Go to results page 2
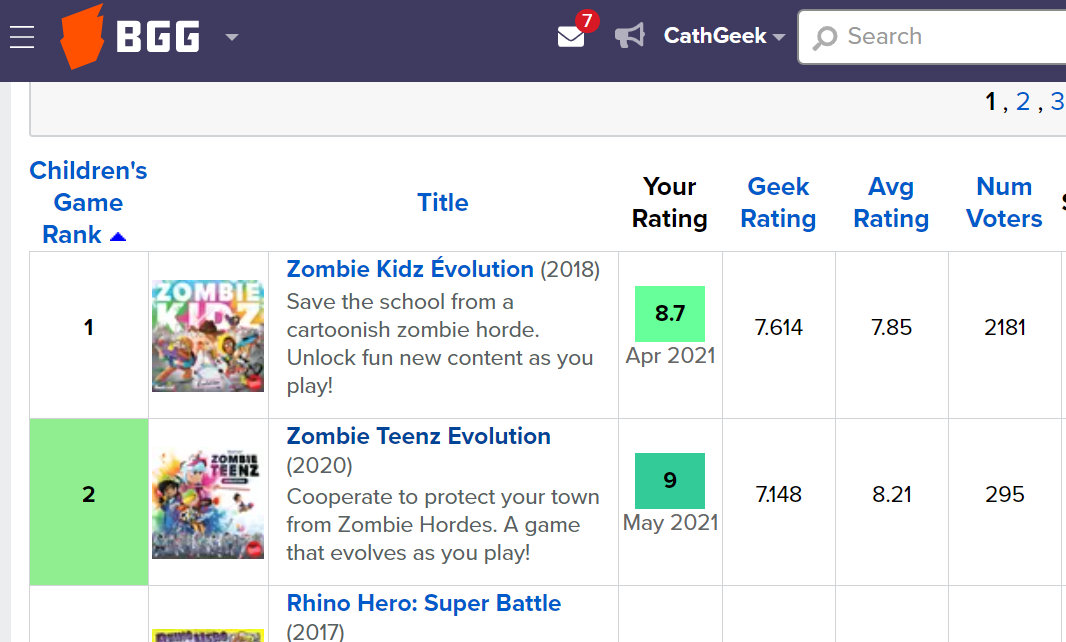This screenshot has width=1066, height=642. click(1023, 102)
